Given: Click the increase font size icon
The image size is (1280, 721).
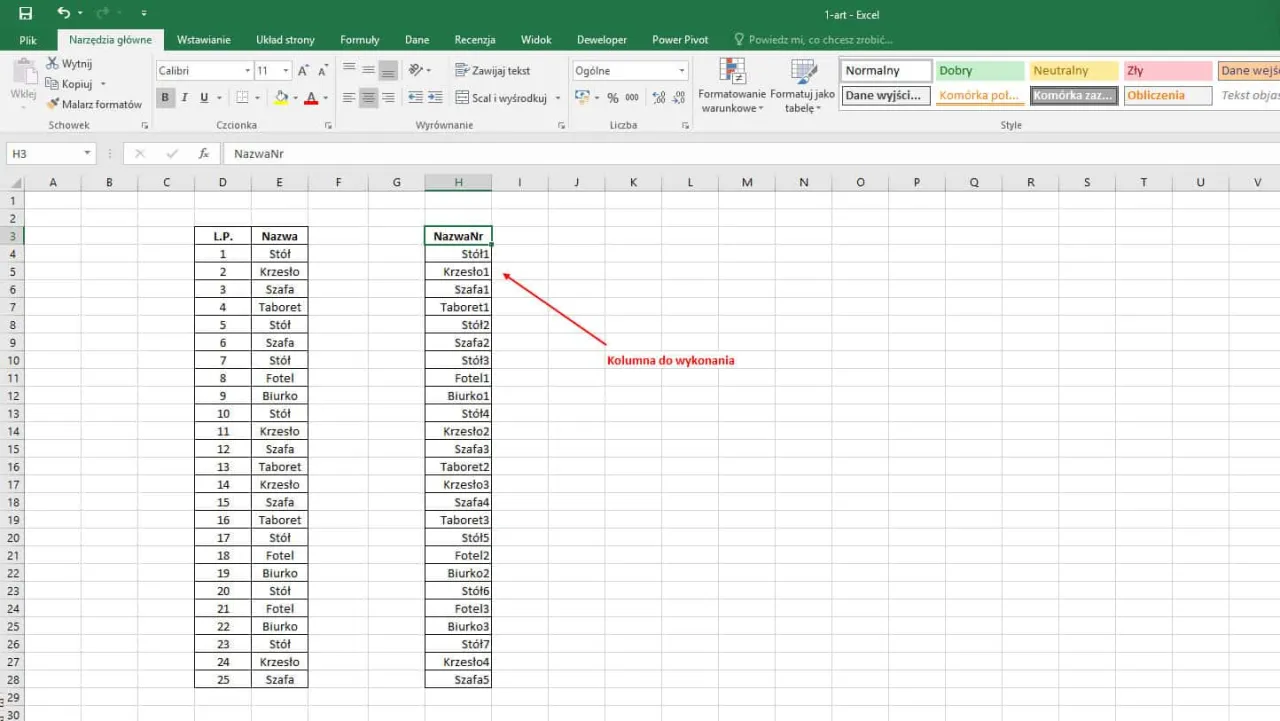Looking at the screenshot, I should [x=303, y=71].
